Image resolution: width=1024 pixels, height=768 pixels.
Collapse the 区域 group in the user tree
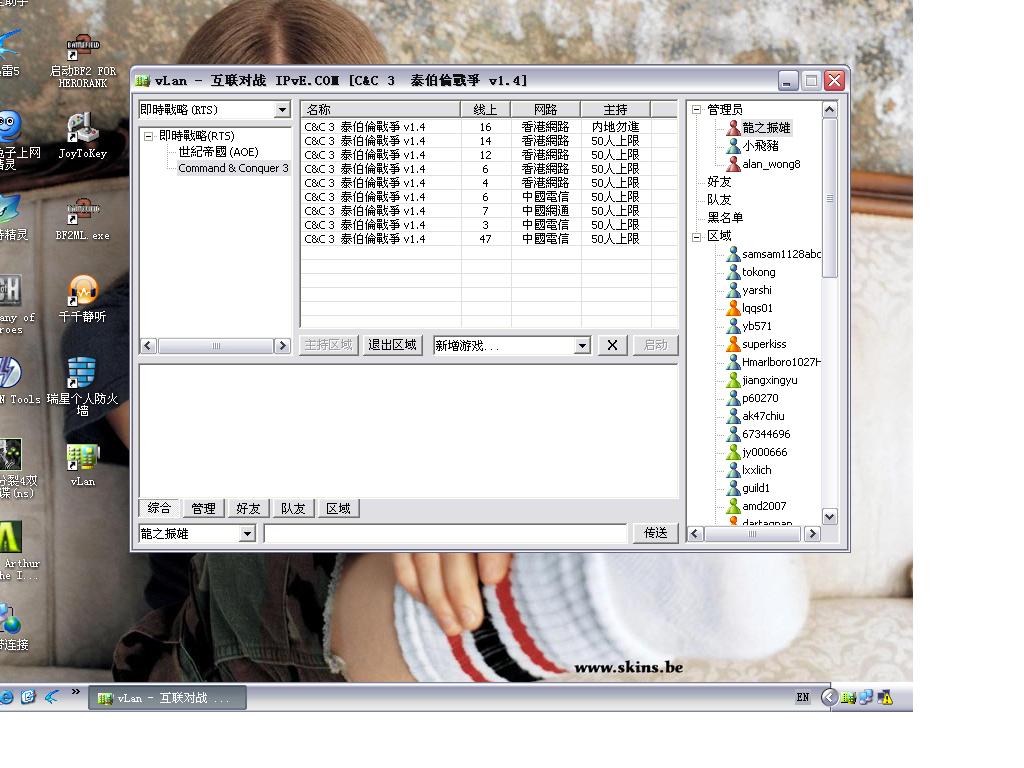(x=697, y=237)
